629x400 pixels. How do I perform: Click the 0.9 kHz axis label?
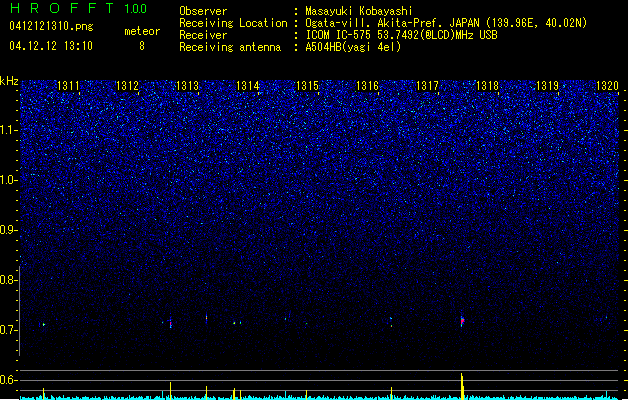pos(8,230)
